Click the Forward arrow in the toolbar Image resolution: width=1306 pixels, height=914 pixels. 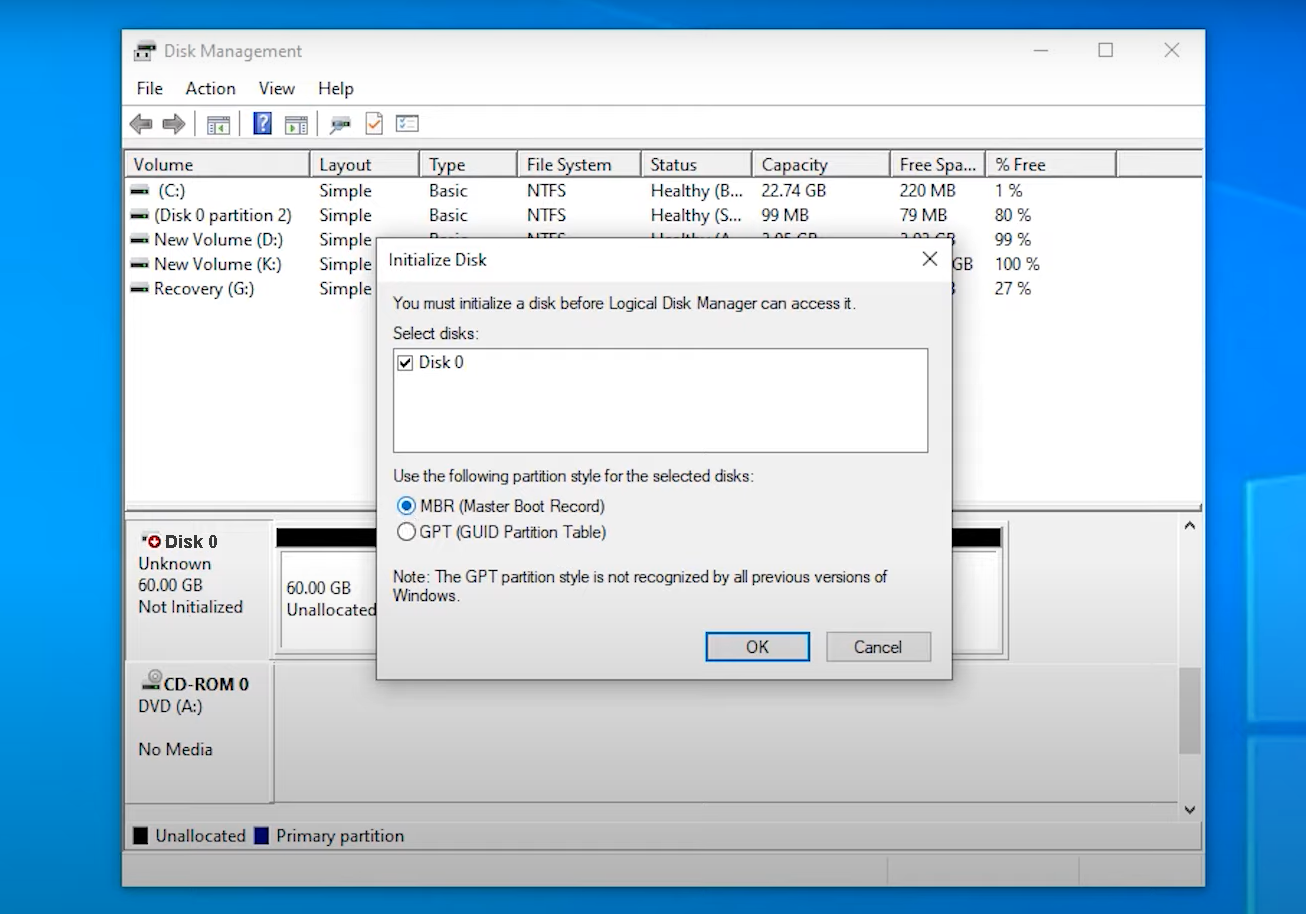174,124
